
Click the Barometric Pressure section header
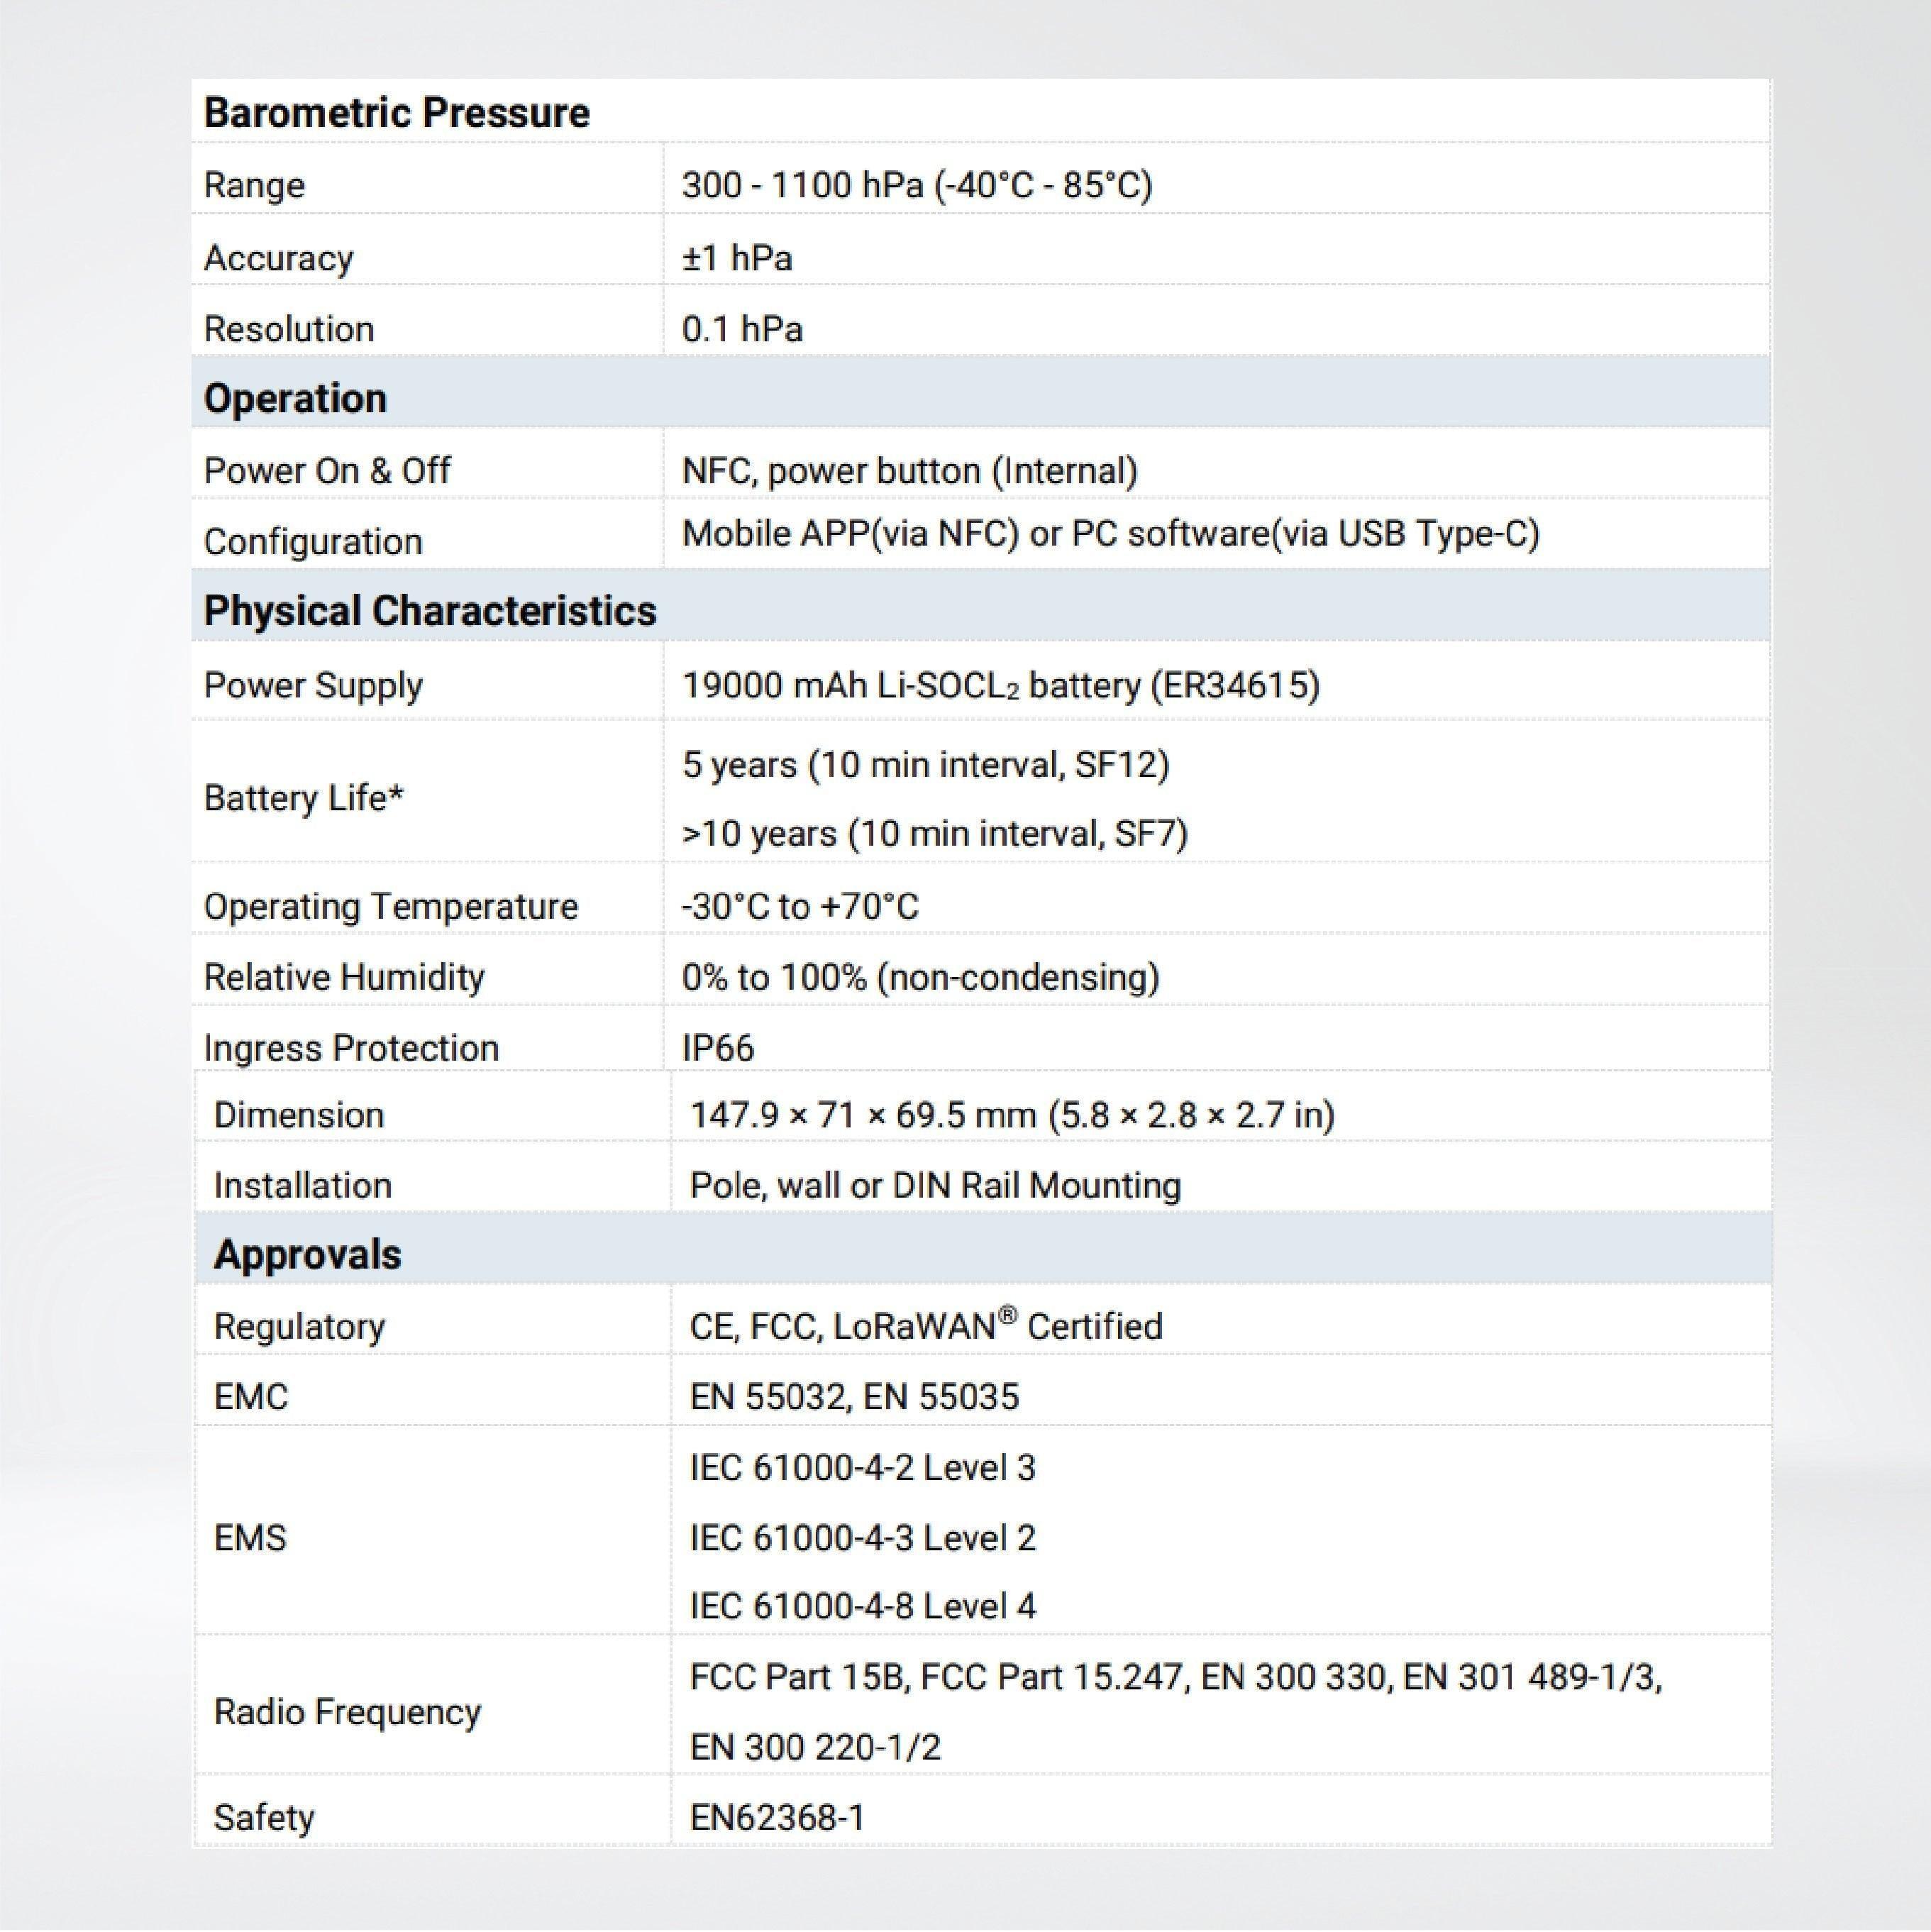(x=396, y=113)
